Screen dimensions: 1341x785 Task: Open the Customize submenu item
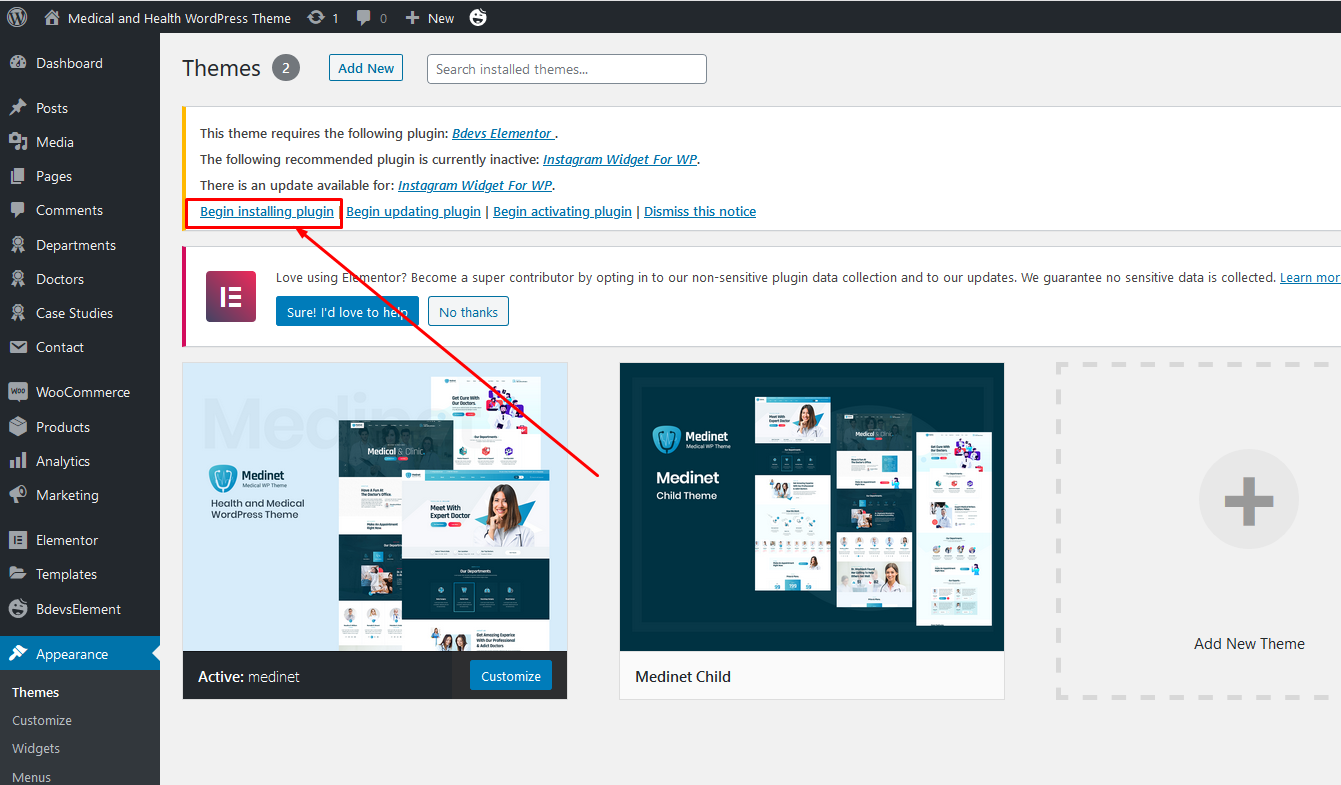(42, 720)
